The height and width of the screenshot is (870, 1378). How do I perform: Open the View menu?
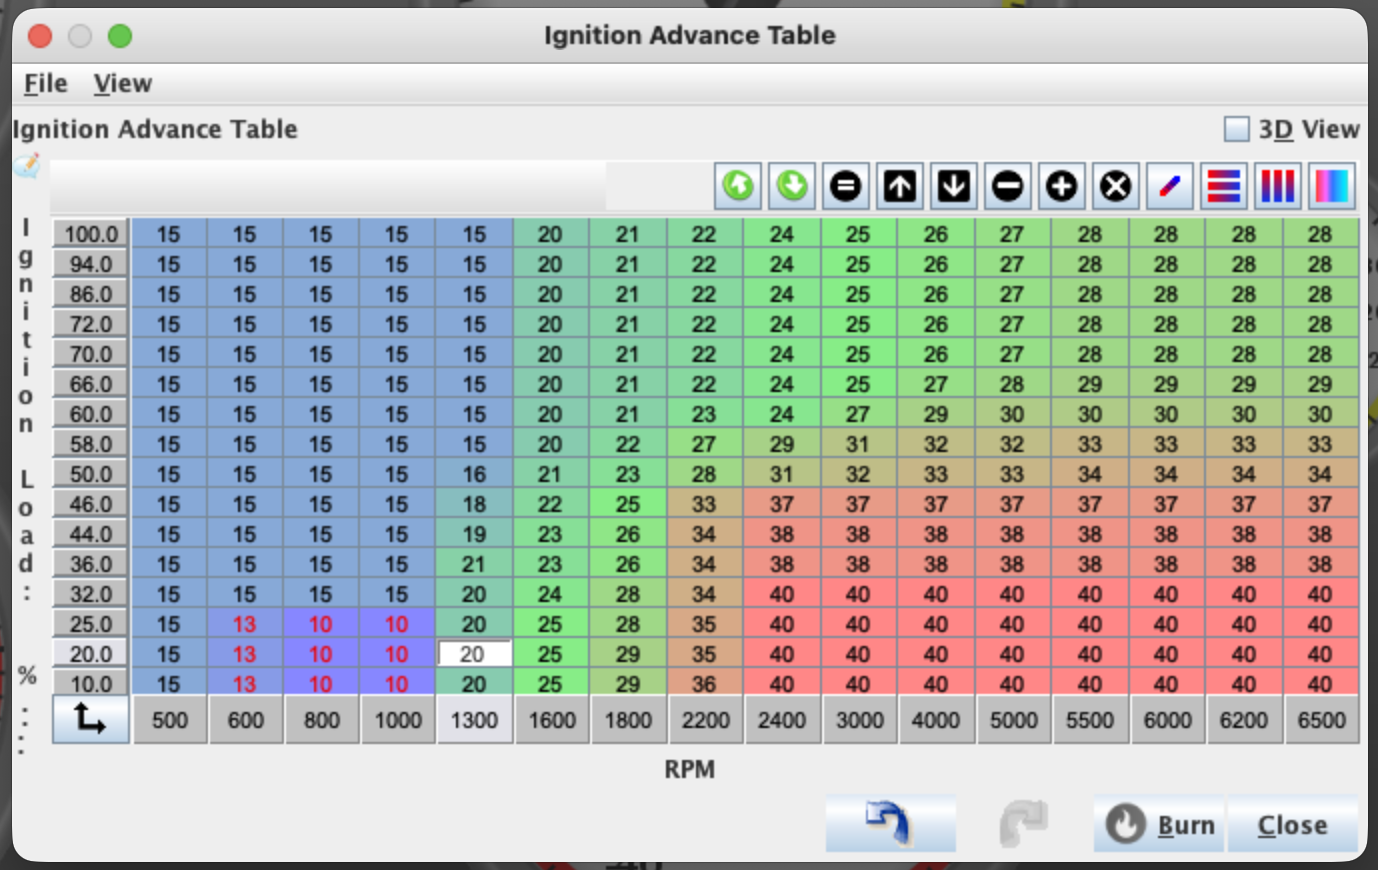click(x=121, y=84)
